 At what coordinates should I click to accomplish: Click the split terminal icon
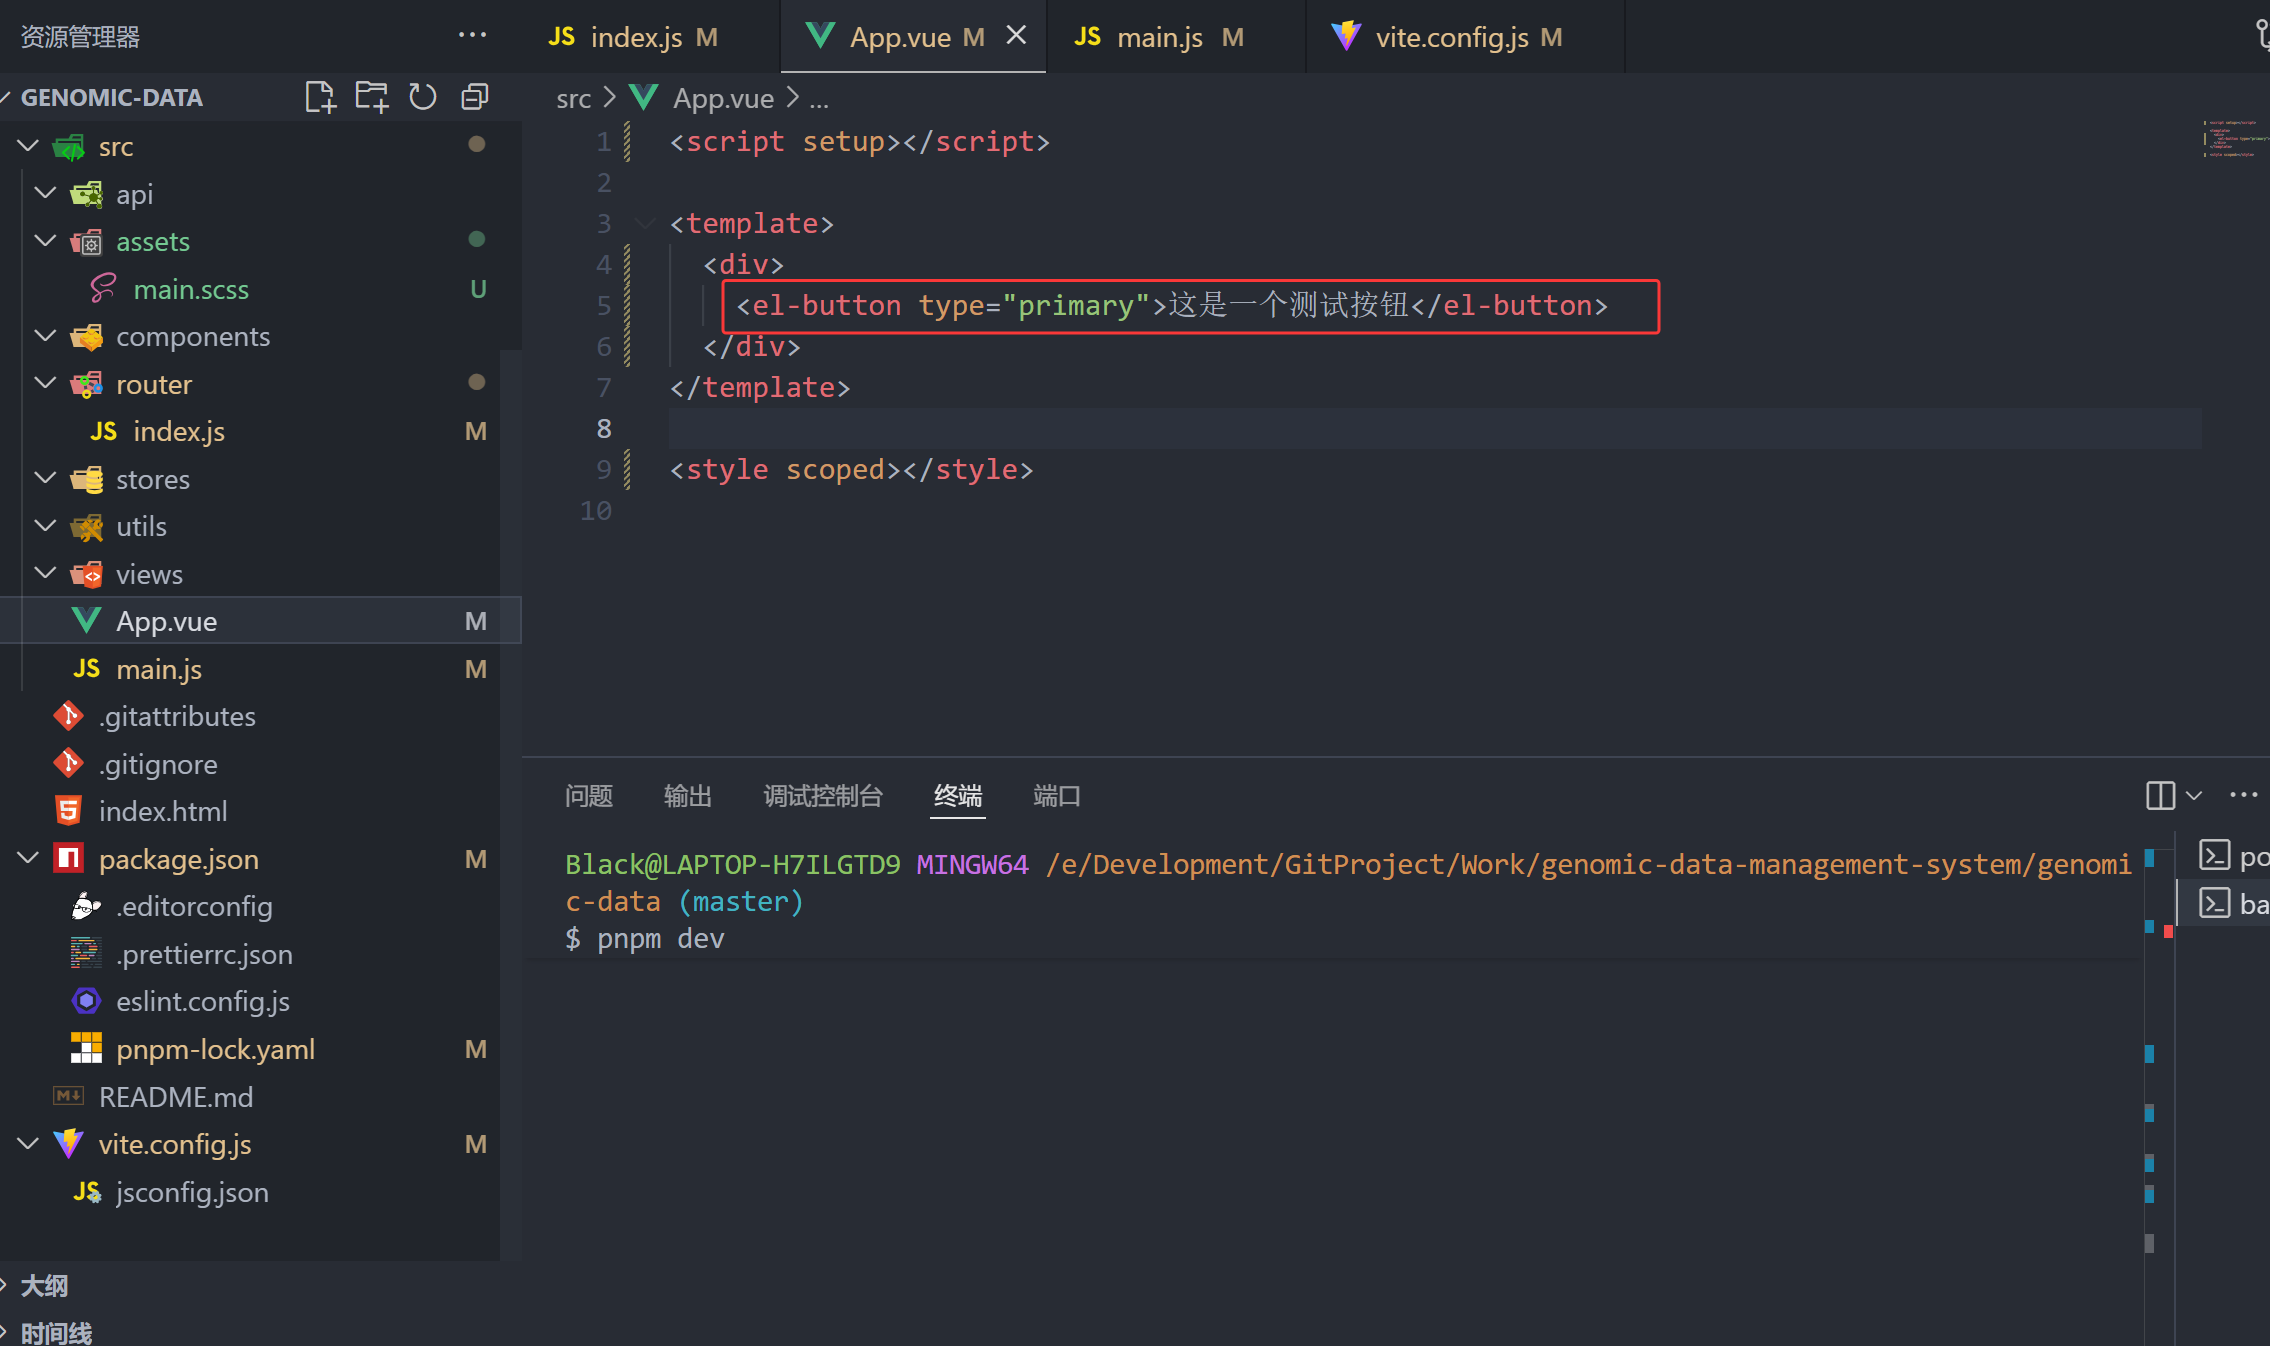coord(2160,796)
